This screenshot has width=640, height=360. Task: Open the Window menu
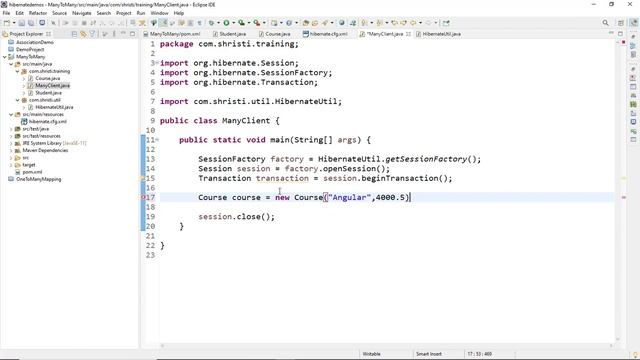pyautogui.click(x=159, y=13)
